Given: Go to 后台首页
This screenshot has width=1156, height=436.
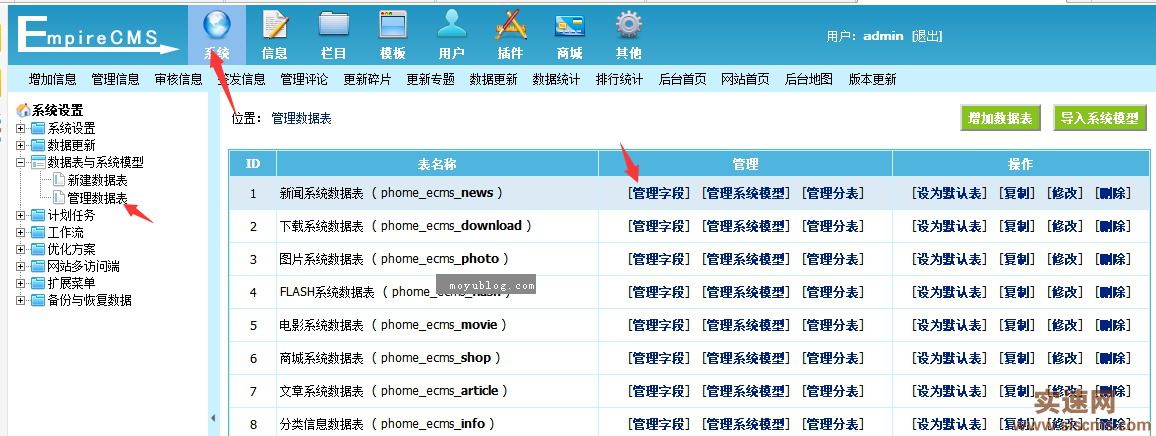Looking at the screenshot, I should tap(683, 80).
